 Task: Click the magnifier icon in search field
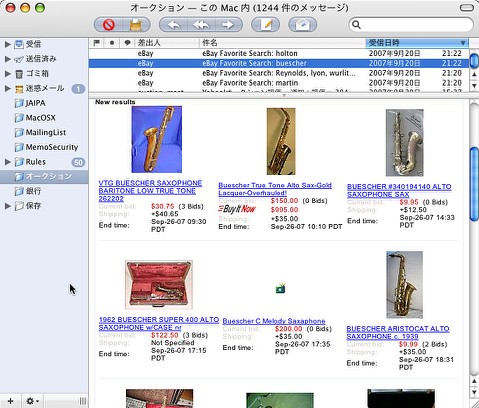356,25
